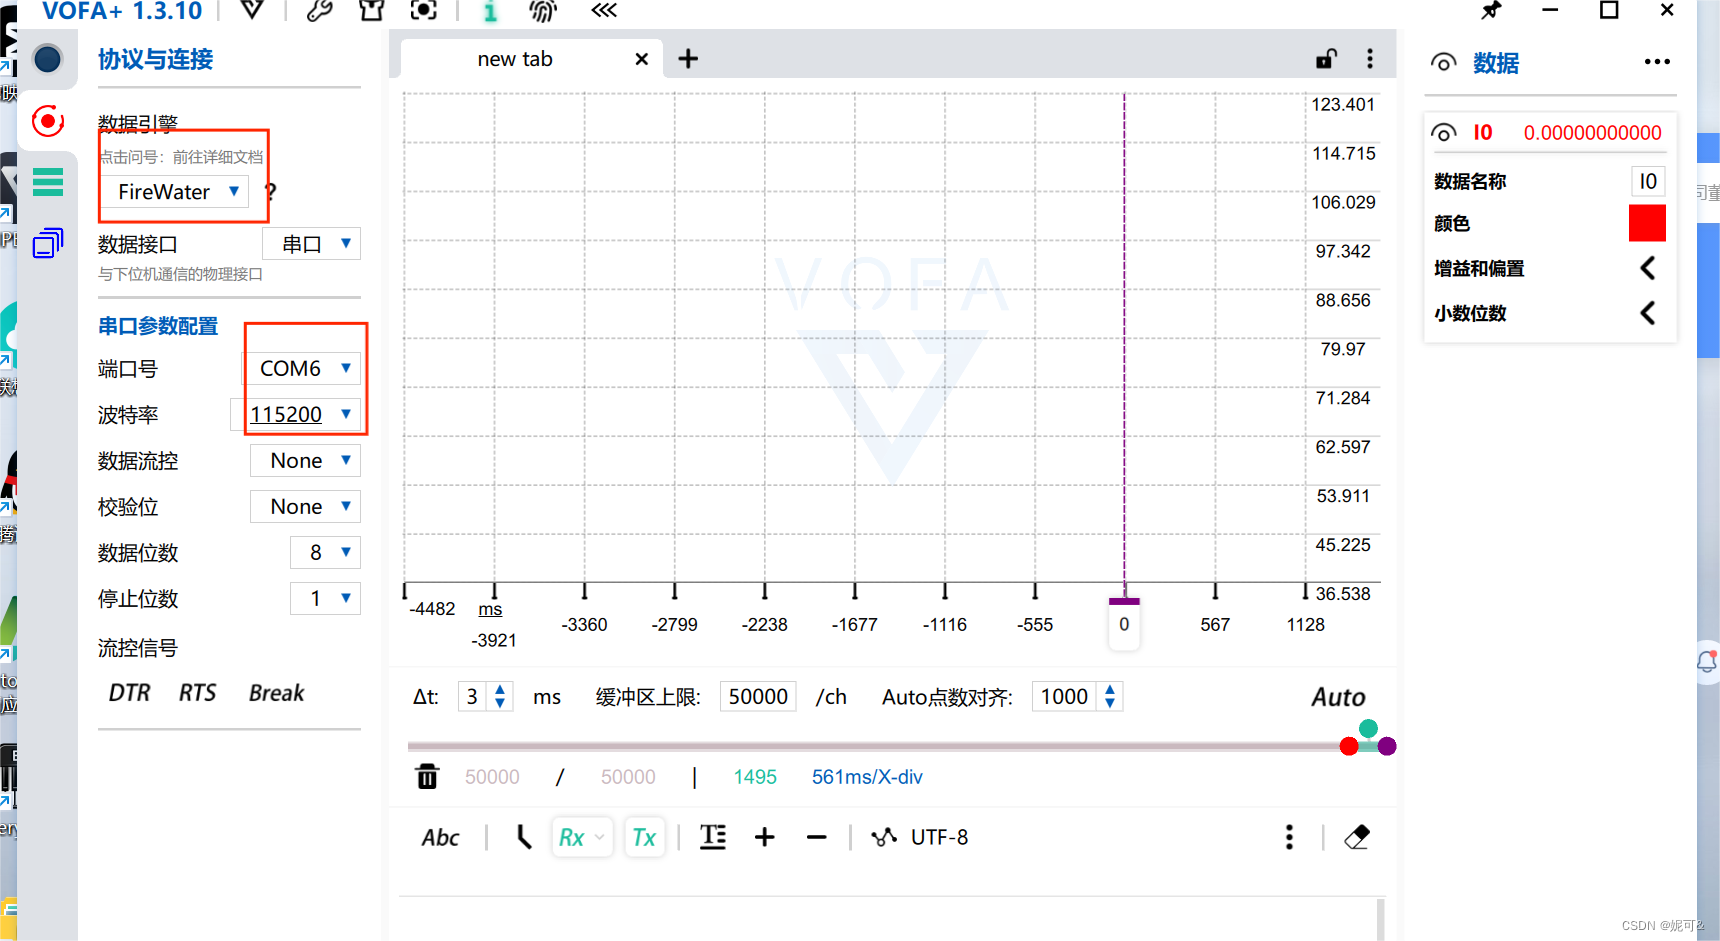Click the red color swatch for channel I0
Image resolution: width=1720 pixels, height=941 pixels.
[x=1647, y=223]
